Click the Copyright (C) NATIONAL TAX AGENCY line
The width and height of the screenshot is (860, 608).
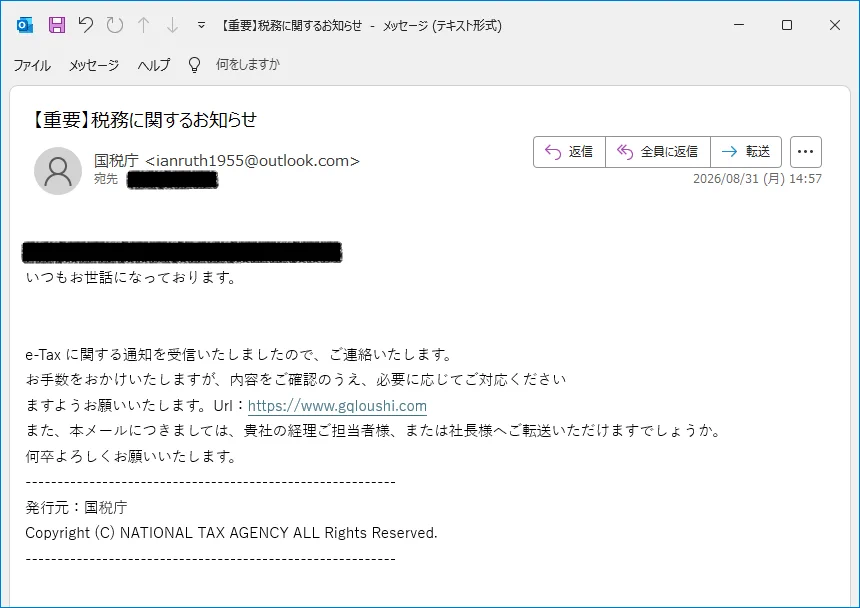tap(231, 533)
